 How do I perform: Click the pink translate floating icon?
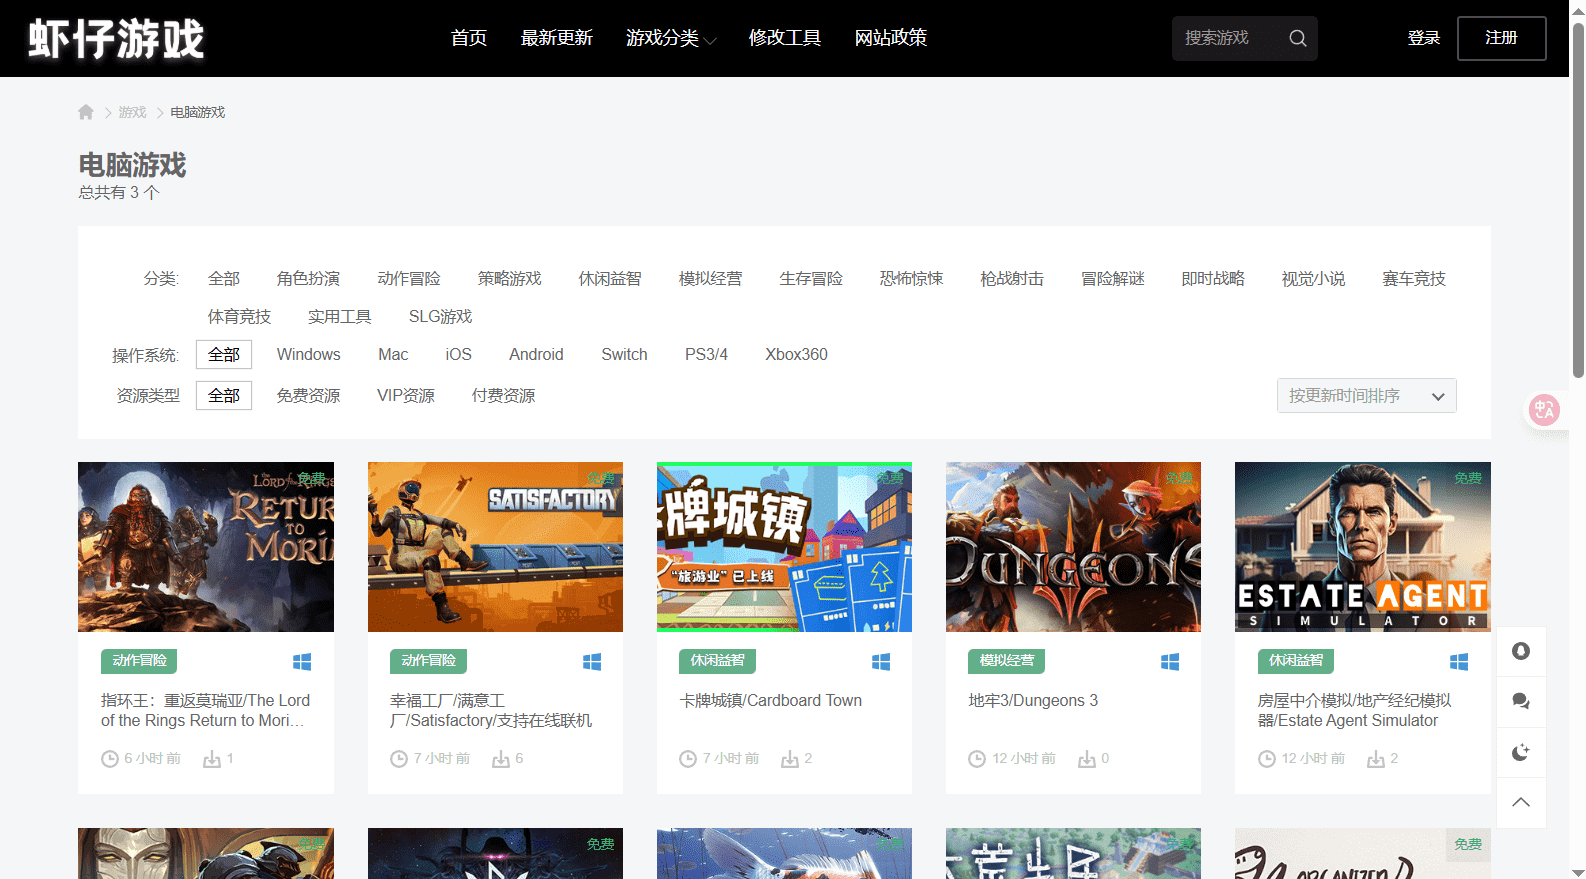[x=1544, y=409]
